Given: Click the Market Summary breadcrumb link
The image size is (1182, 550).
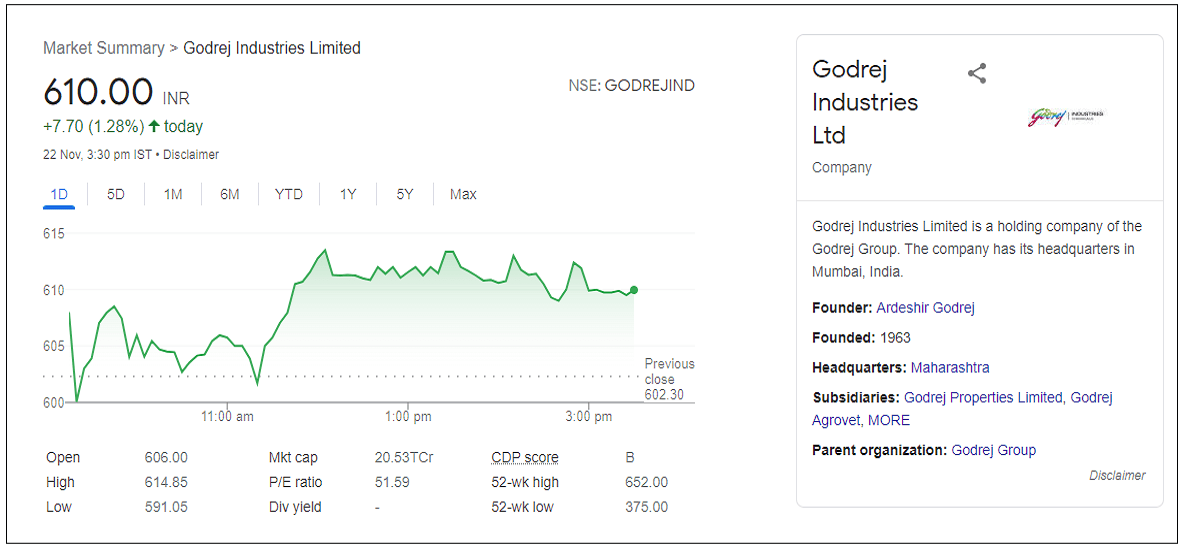Looking at the screenshot, I should [x=103, y=48].
